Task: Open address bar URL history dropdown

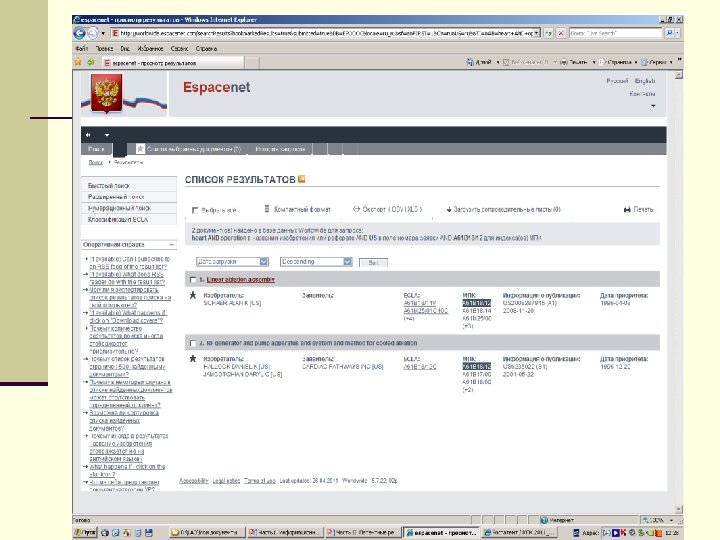Action: tap(537, 33)
